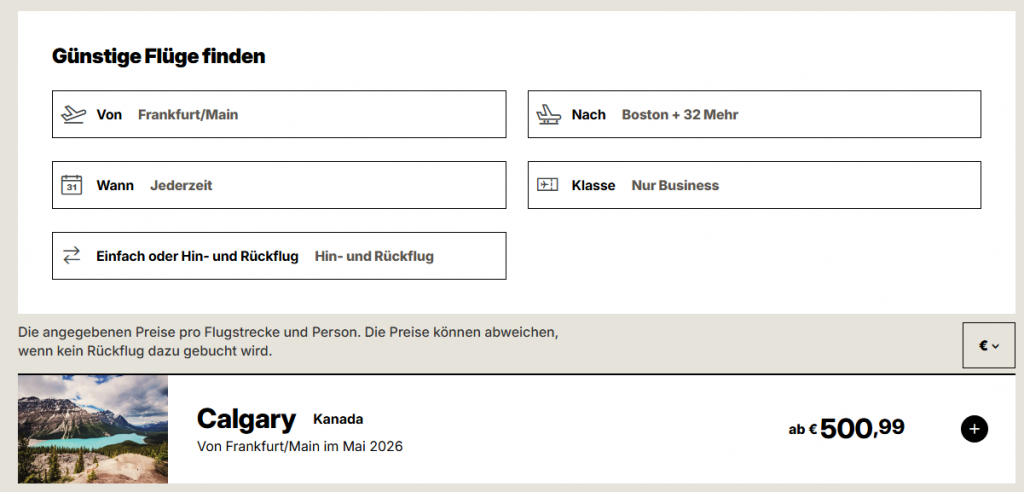Click the euro symbol in currency selector
The image size is (1024, 492).
click(983, 346)
